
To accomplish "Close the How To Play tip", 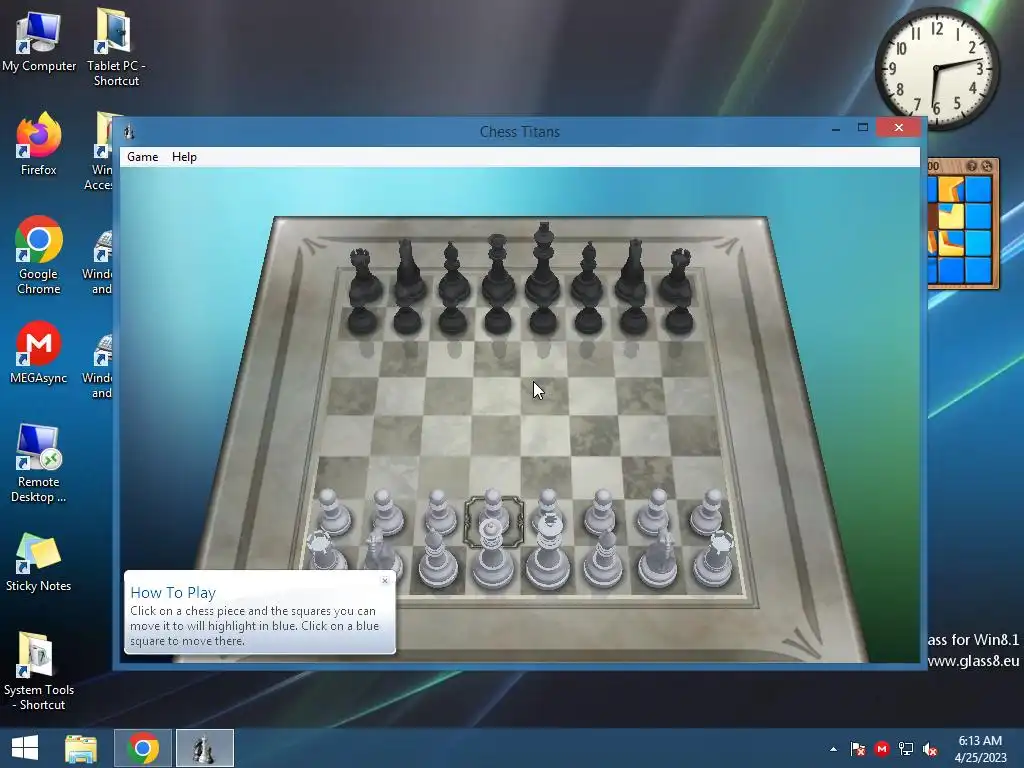I will tap(385, 580).
